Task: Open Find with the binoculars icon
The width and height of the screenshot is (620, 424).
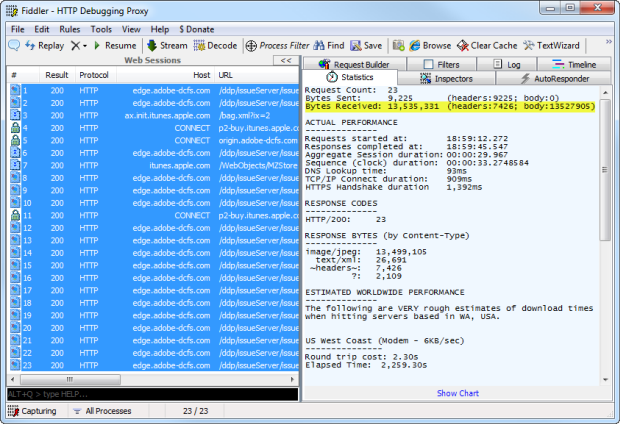Action: point(328,46)
